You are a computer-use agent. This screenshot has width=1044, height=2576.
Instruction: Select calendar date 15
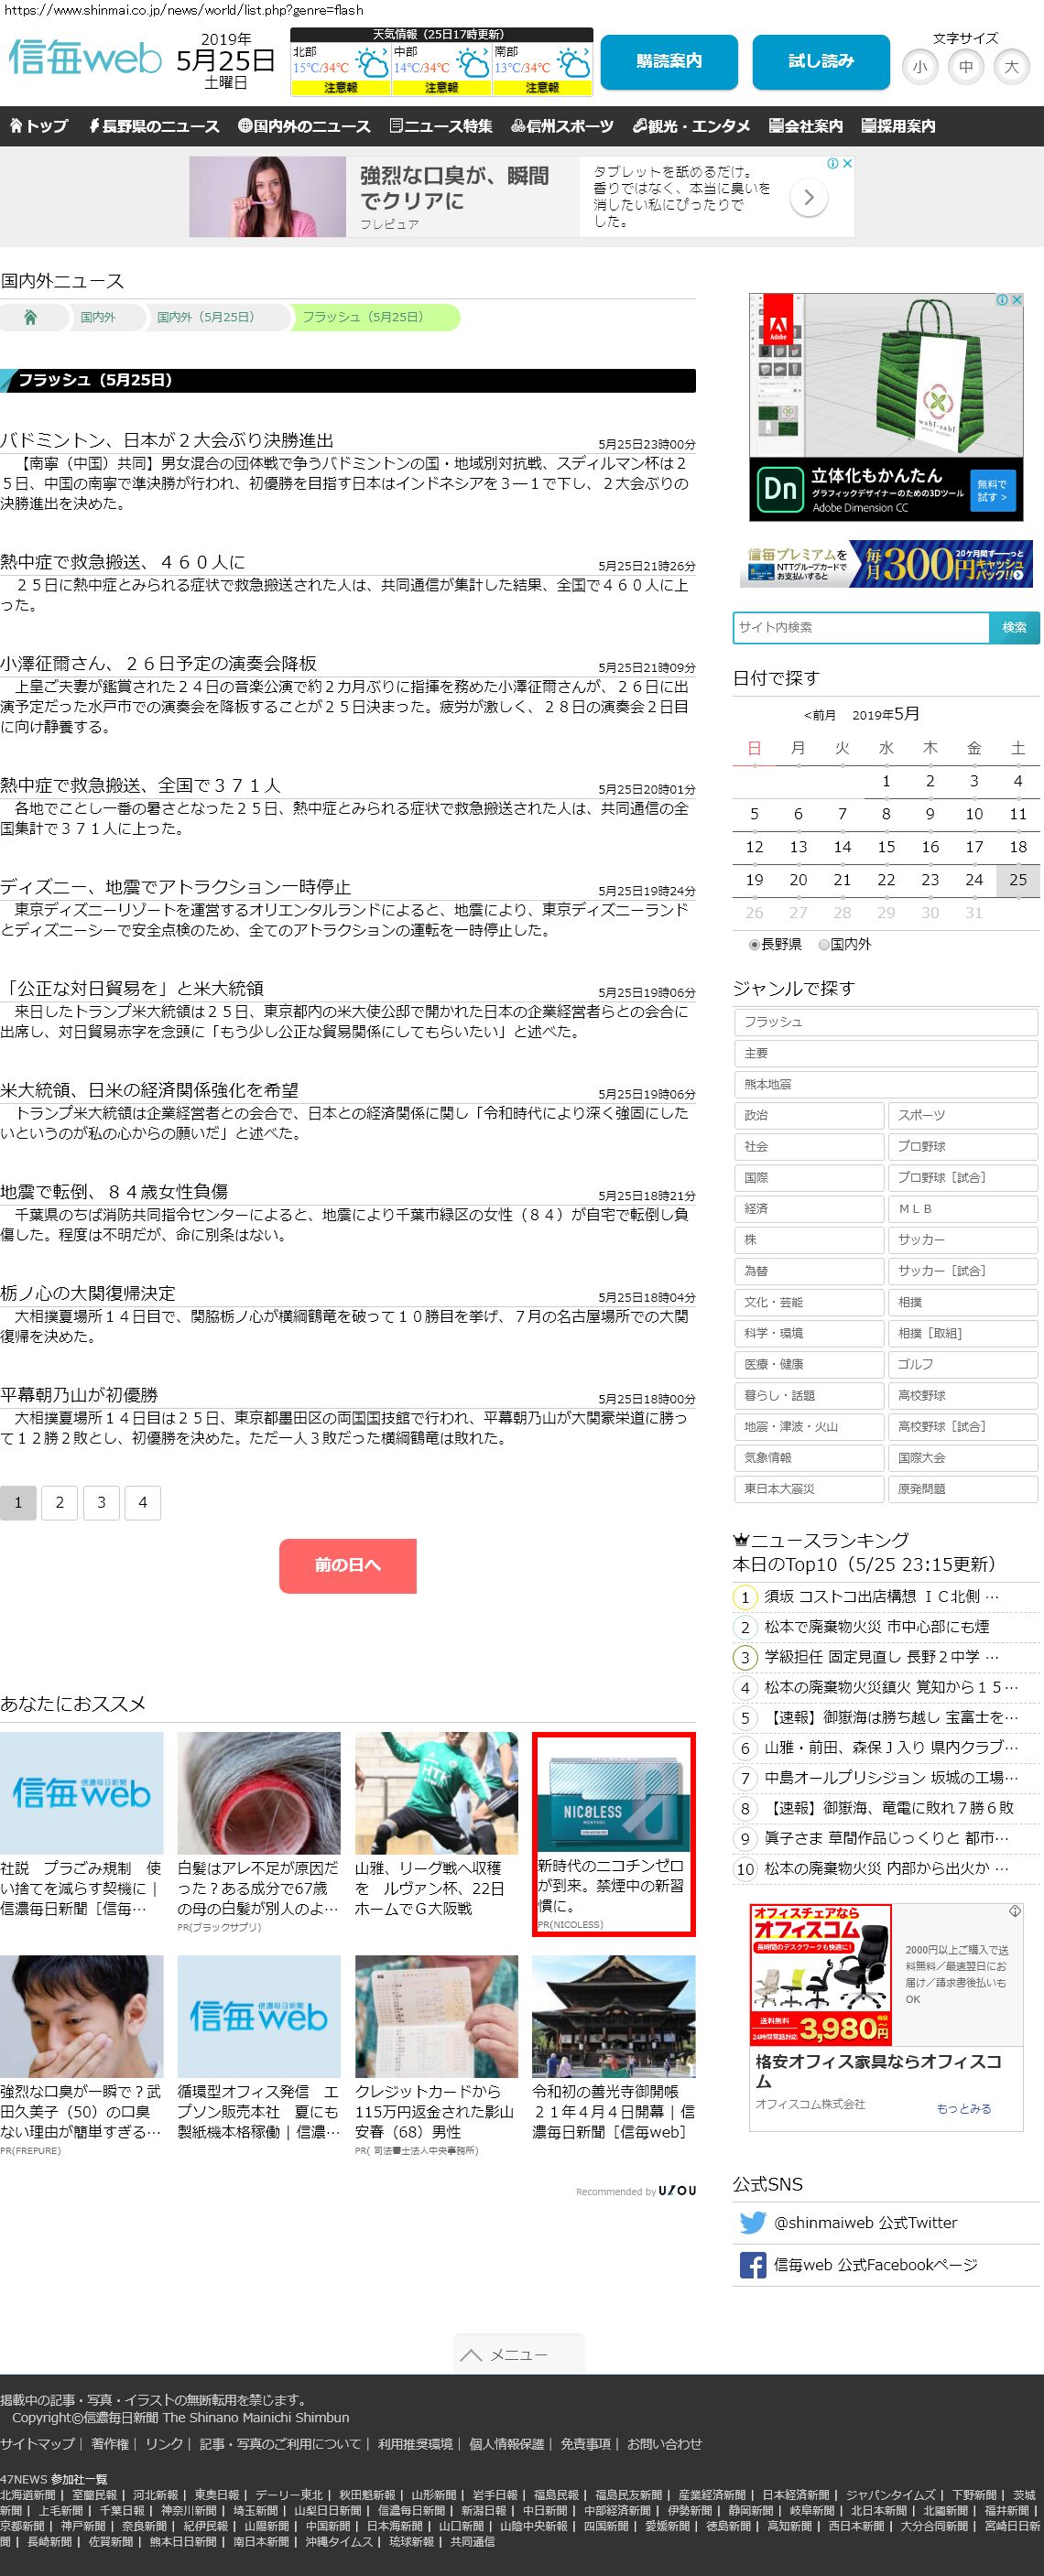[x=886, y=847]
